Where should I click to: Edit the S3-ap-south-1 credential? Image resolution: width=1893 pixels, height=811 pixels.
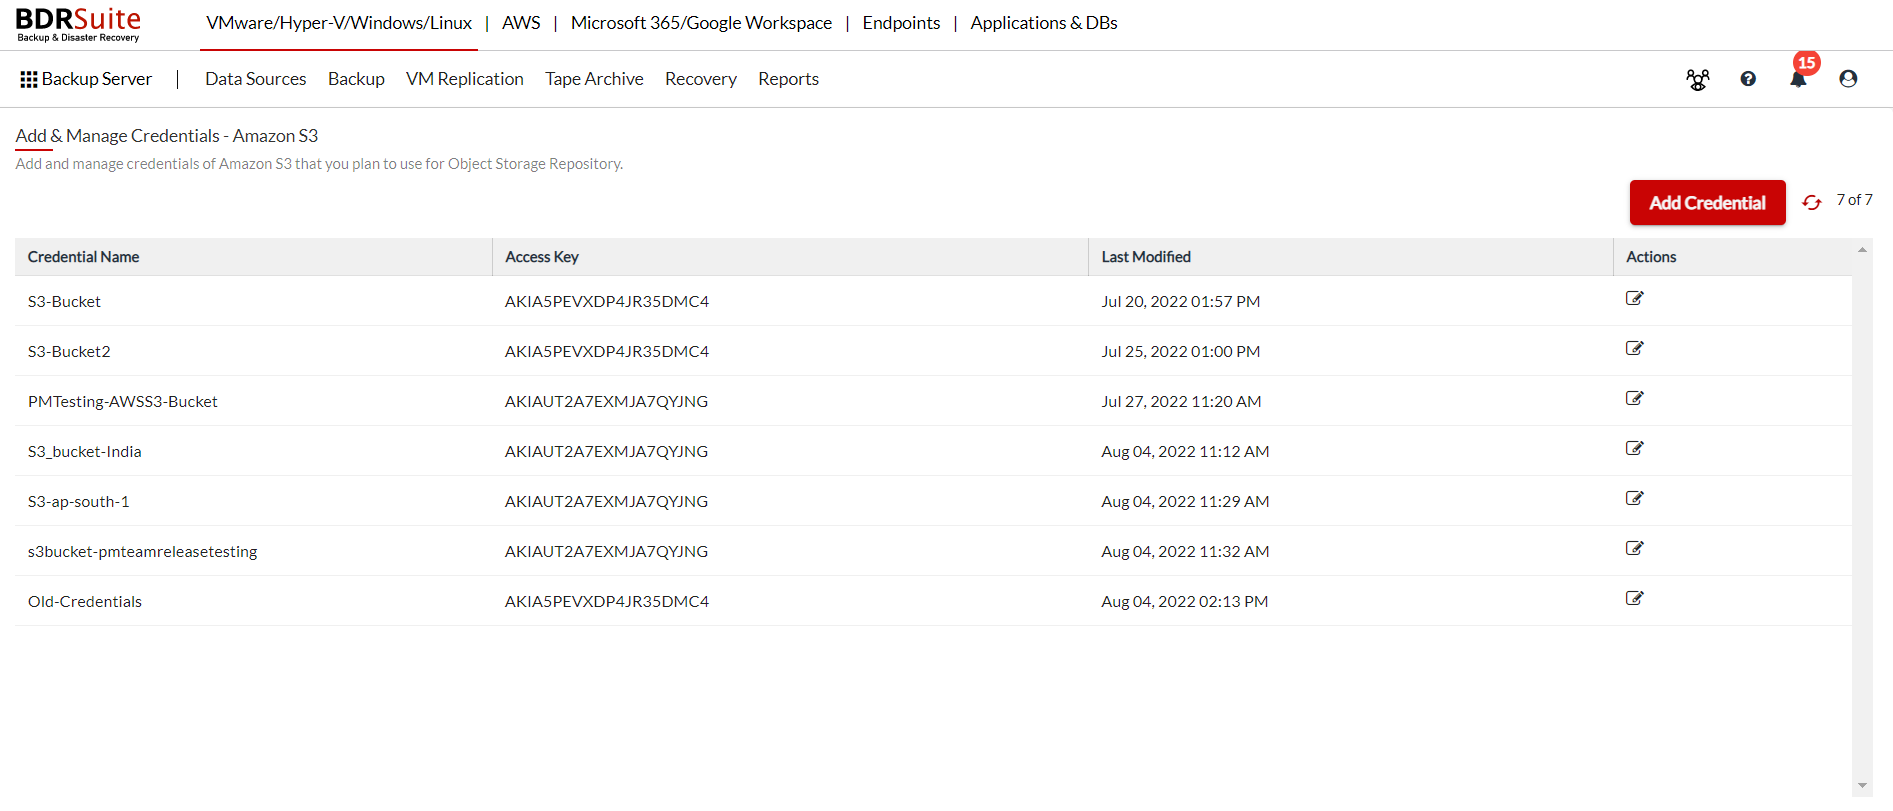coord(1634,498)
